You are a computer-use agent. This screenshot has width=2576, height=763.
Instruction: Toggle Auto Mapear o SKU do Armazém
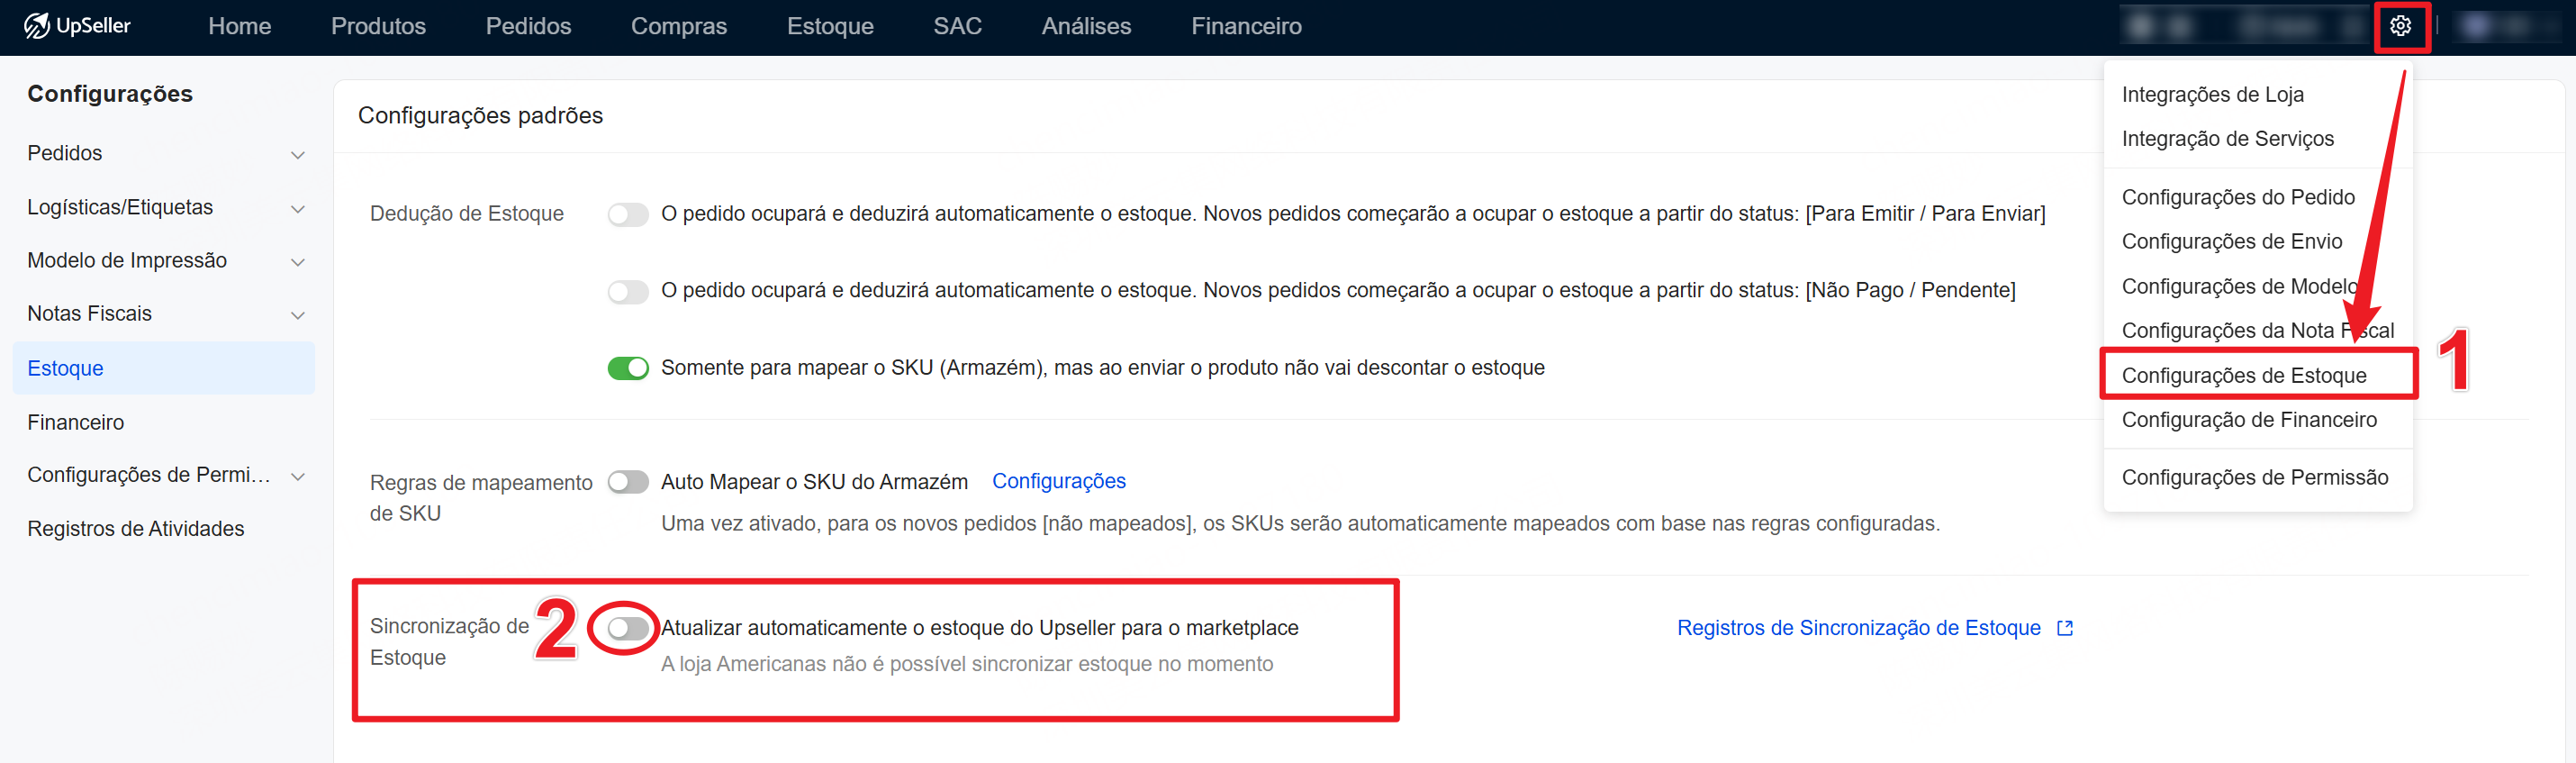click(x=627, y=482)
